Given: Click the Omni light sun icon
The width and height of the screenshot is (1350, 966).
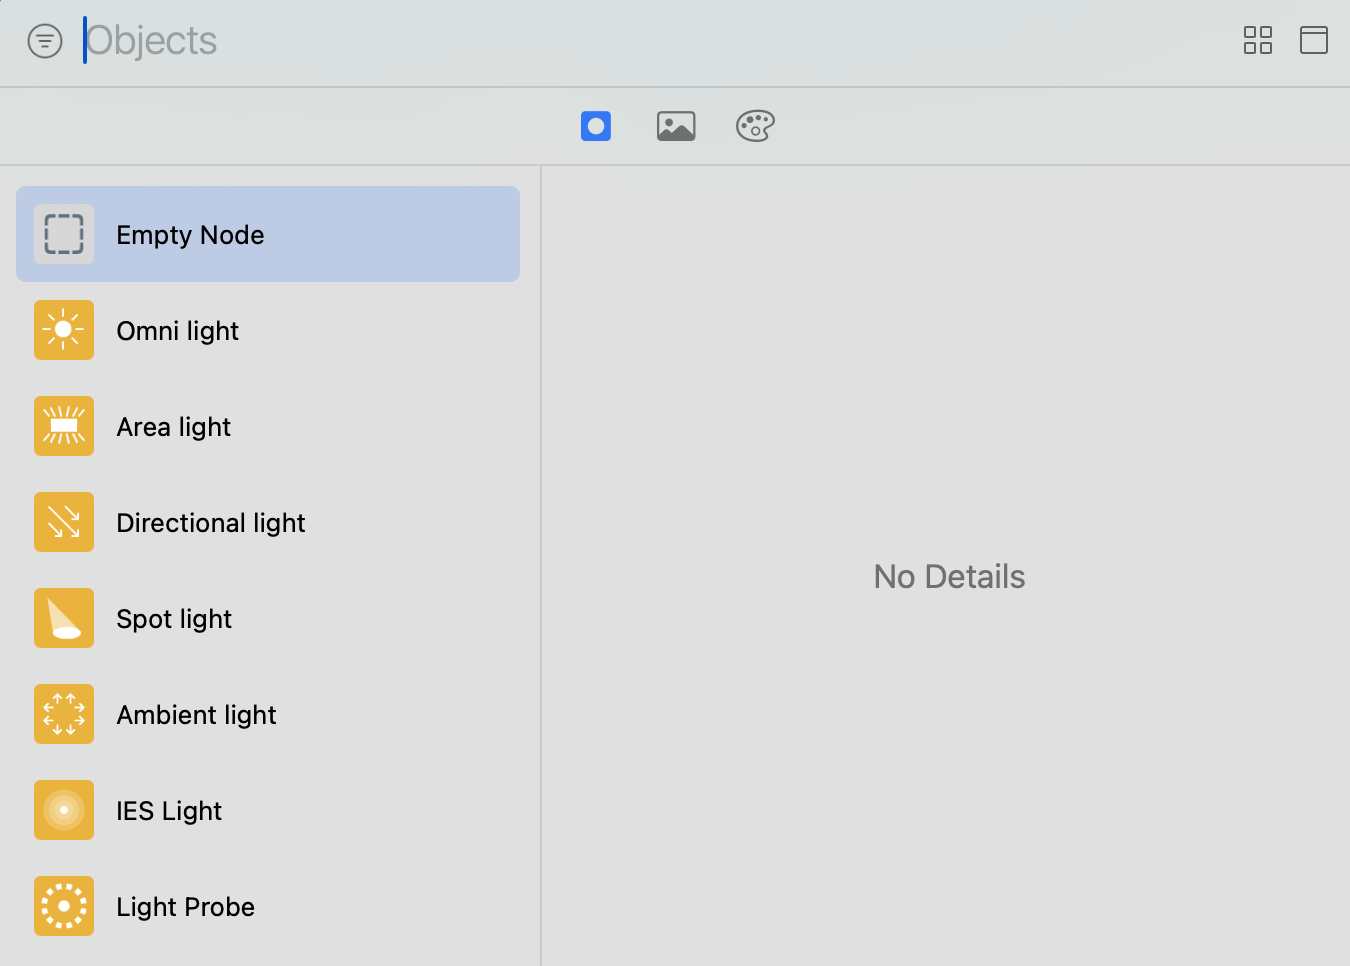Looking at the screenshot, I should pyautogui.click(x=64, y=330).
